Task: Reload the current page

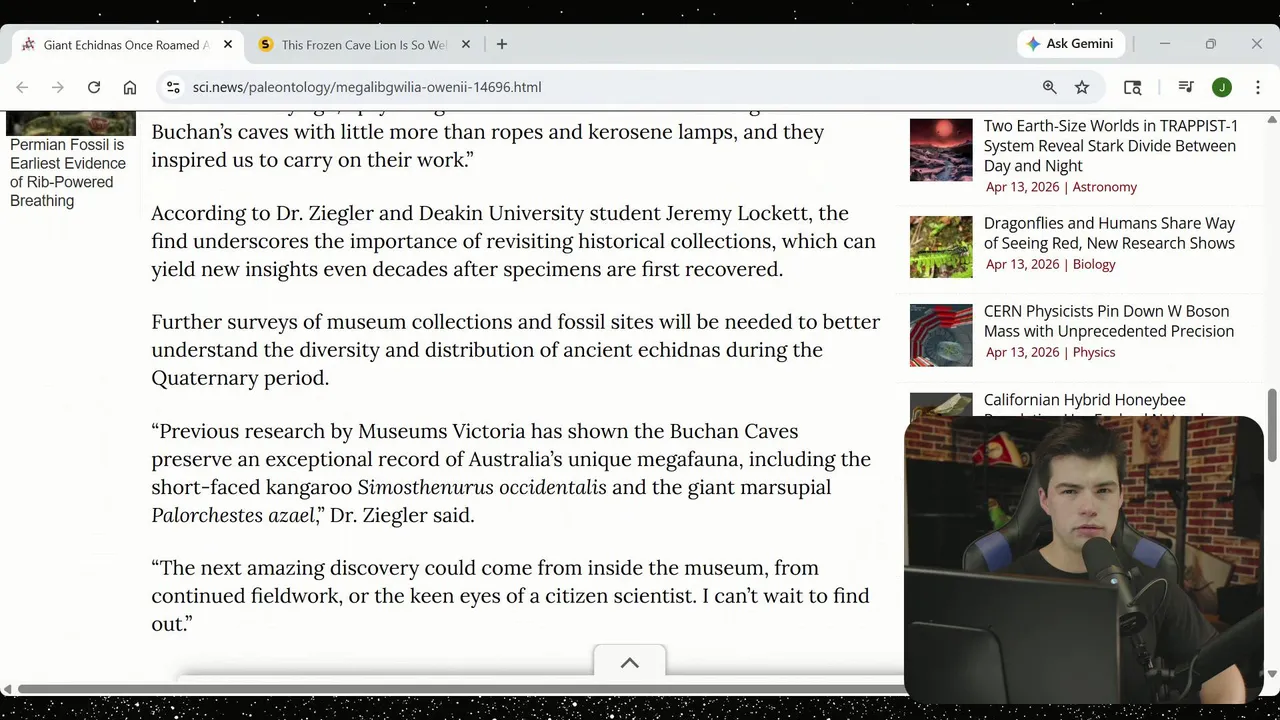Action: click(x=94, y=87)
